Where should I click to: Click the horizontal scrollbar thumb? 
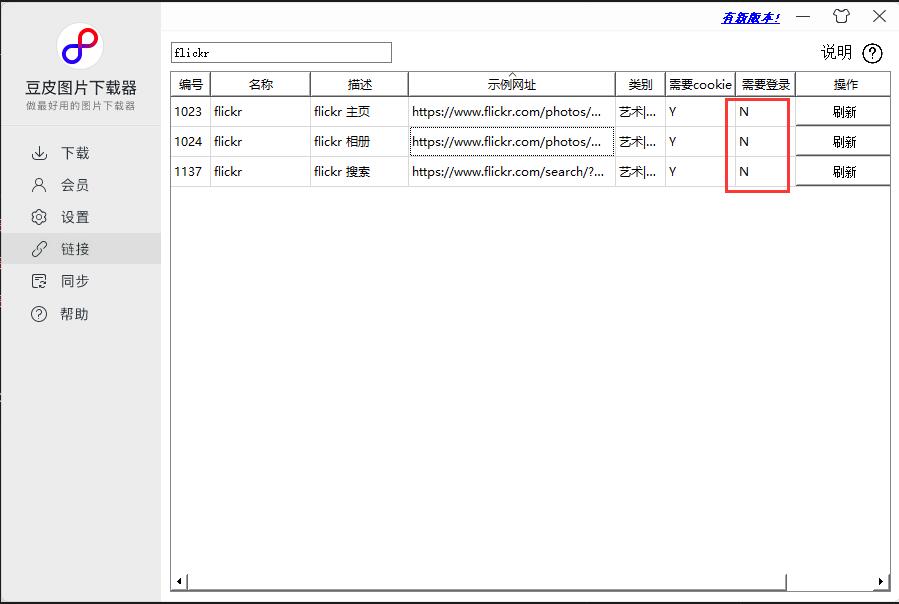(x=486, y=582)
